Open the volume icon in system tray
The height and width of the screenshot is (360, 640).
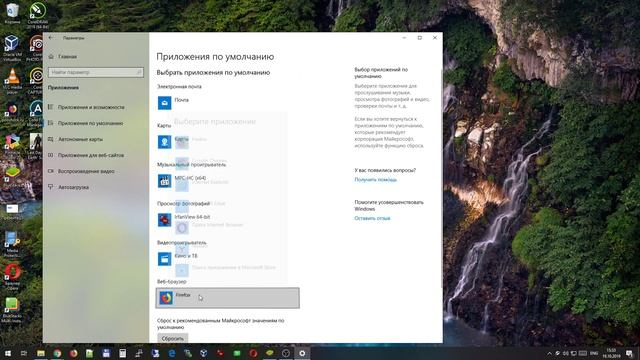pos(566,353)
